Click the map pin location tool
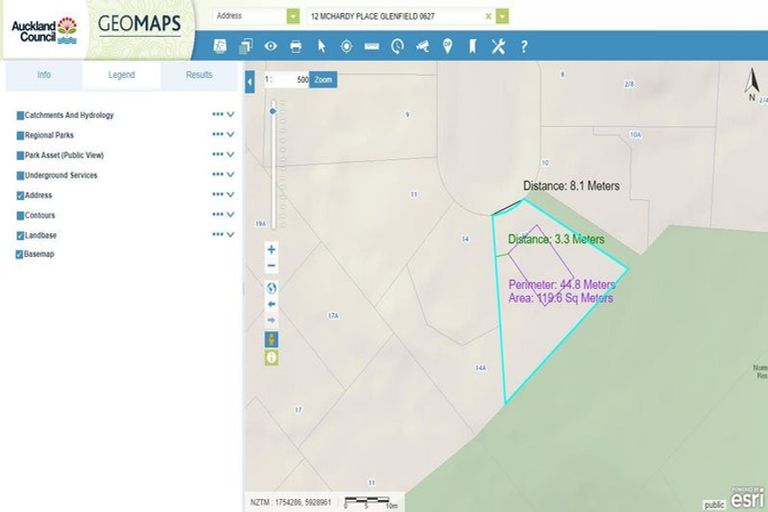This screenshot has width=768, height=512. tap(447, 46)
